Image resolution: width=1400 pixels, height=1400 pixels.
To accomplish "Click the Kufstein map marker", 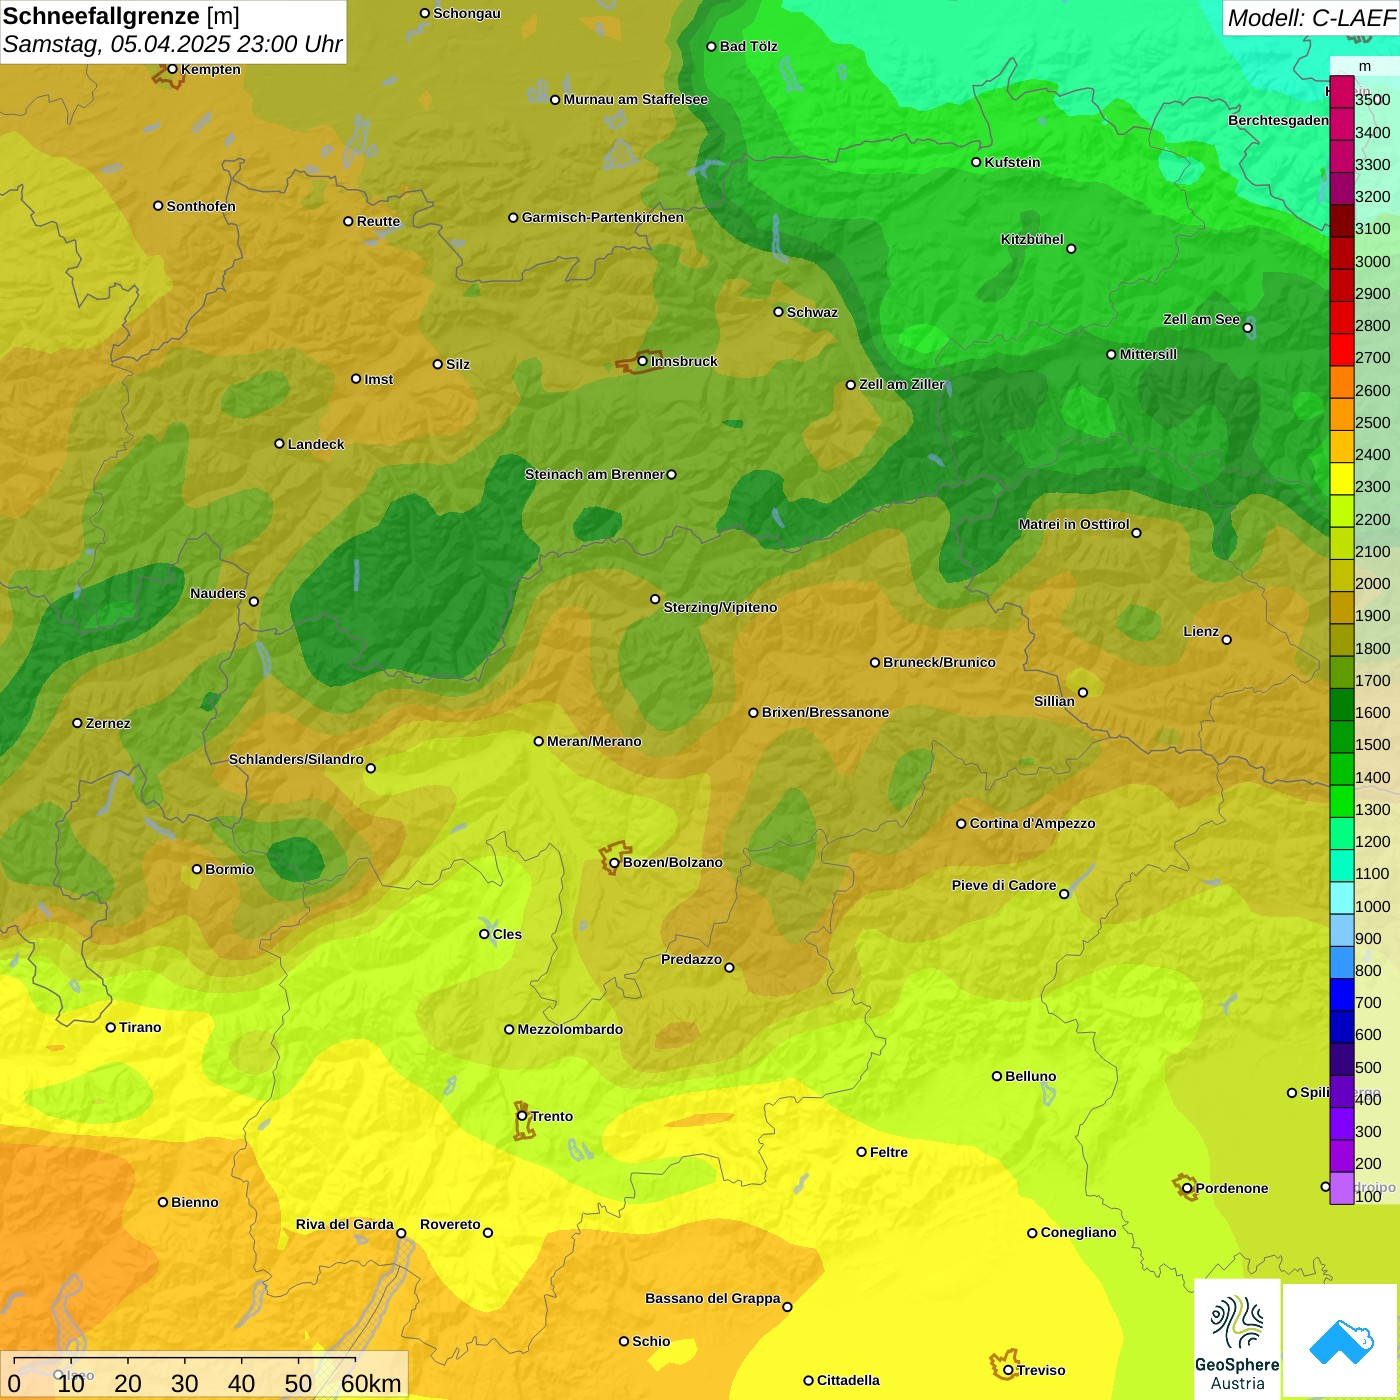I will [977, 162].
